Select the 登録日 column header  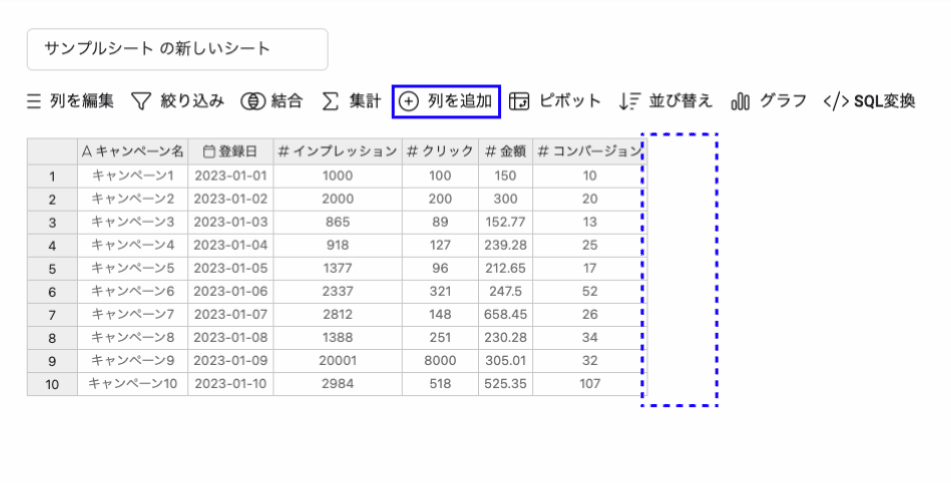[x=230, y=151]
